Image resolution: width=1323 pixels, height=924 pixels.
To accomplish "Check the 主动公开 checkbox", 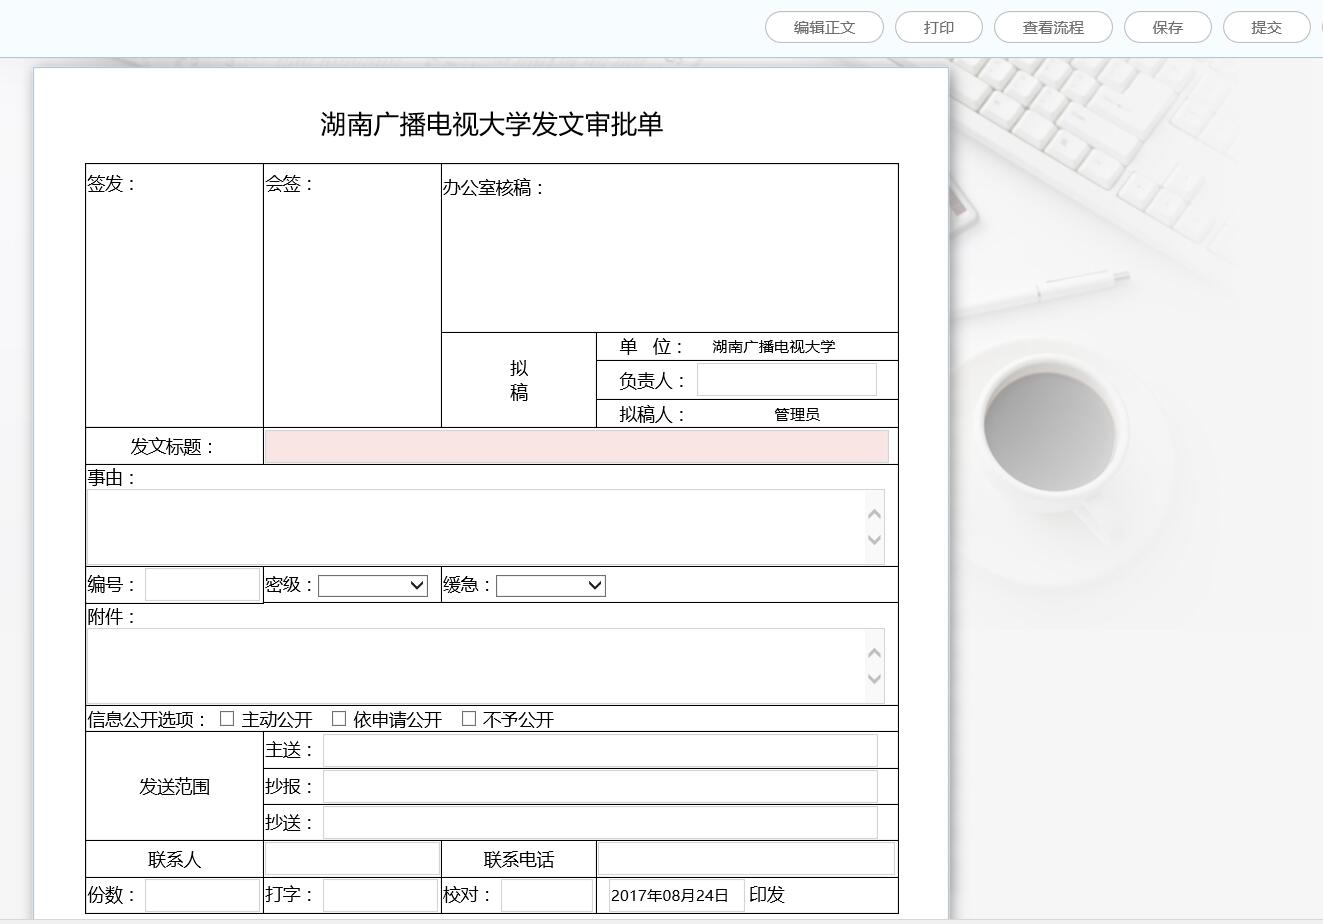I will click(227, 718).
